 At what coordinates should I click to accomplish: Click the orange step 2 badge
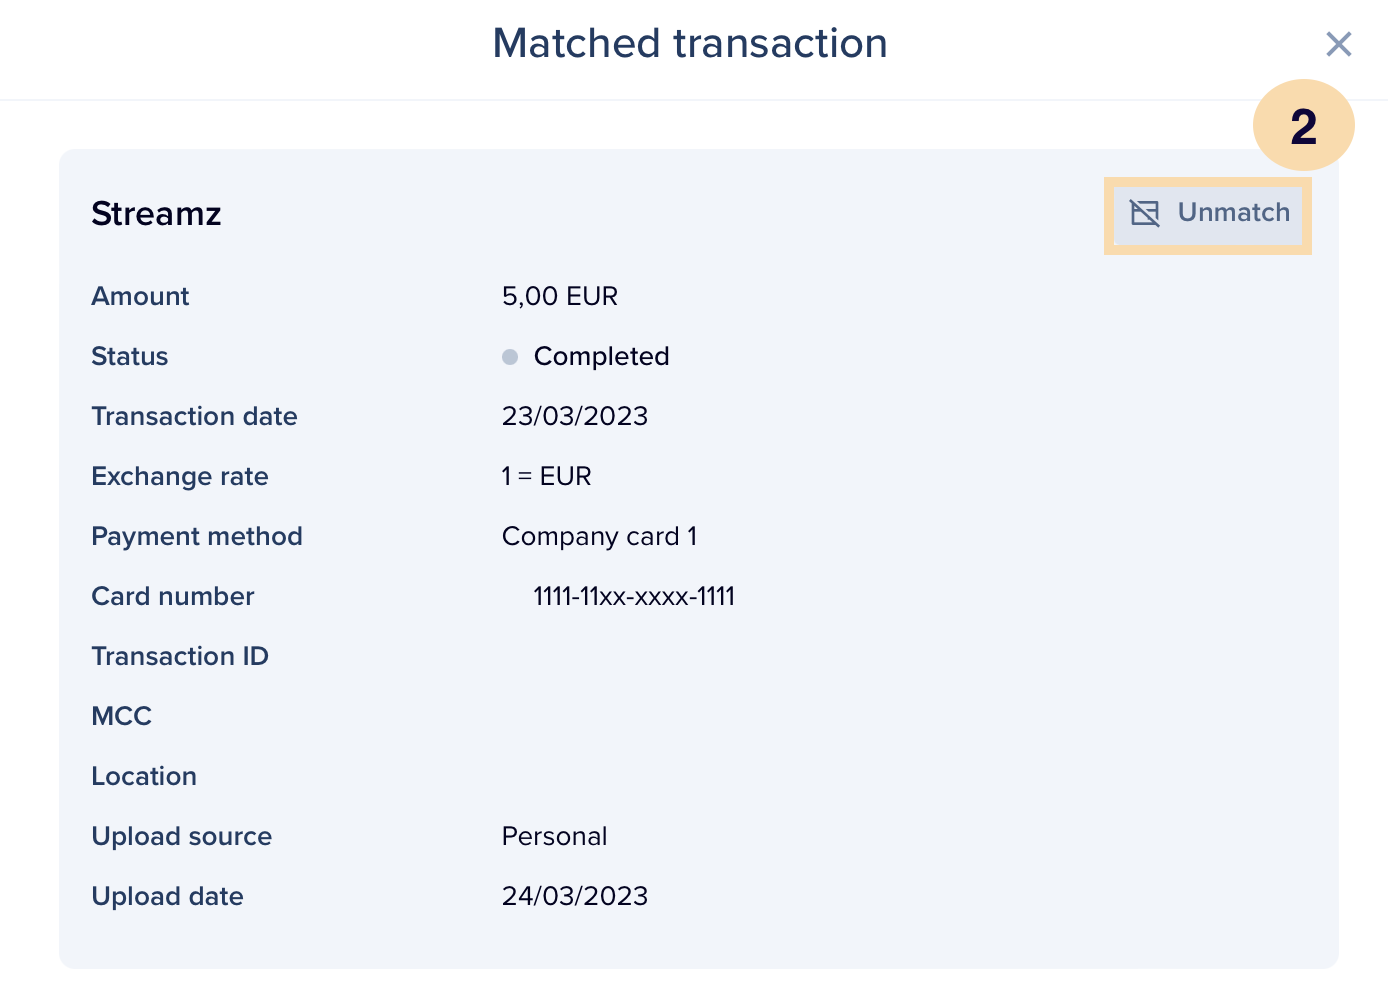(1303, 126)
